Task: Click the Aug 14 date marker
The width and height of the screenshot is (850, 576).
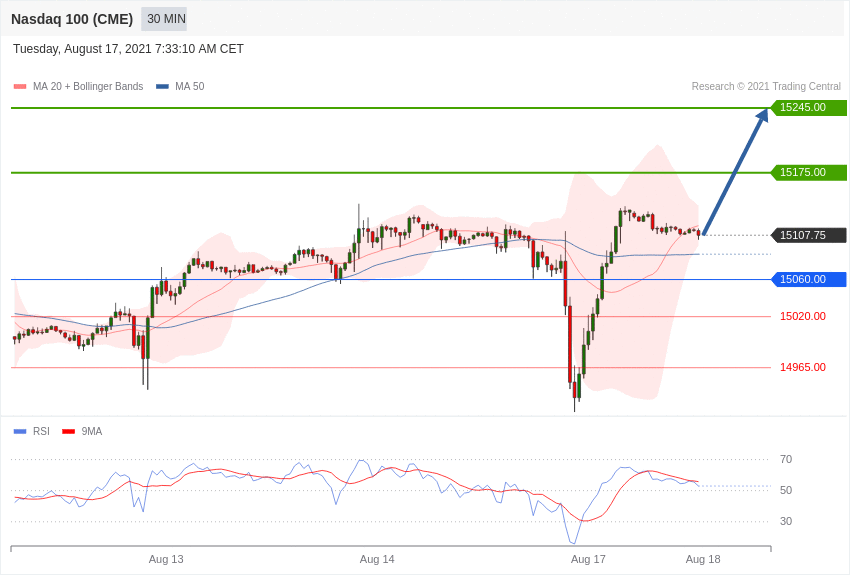Action: (x=377, y=559)
